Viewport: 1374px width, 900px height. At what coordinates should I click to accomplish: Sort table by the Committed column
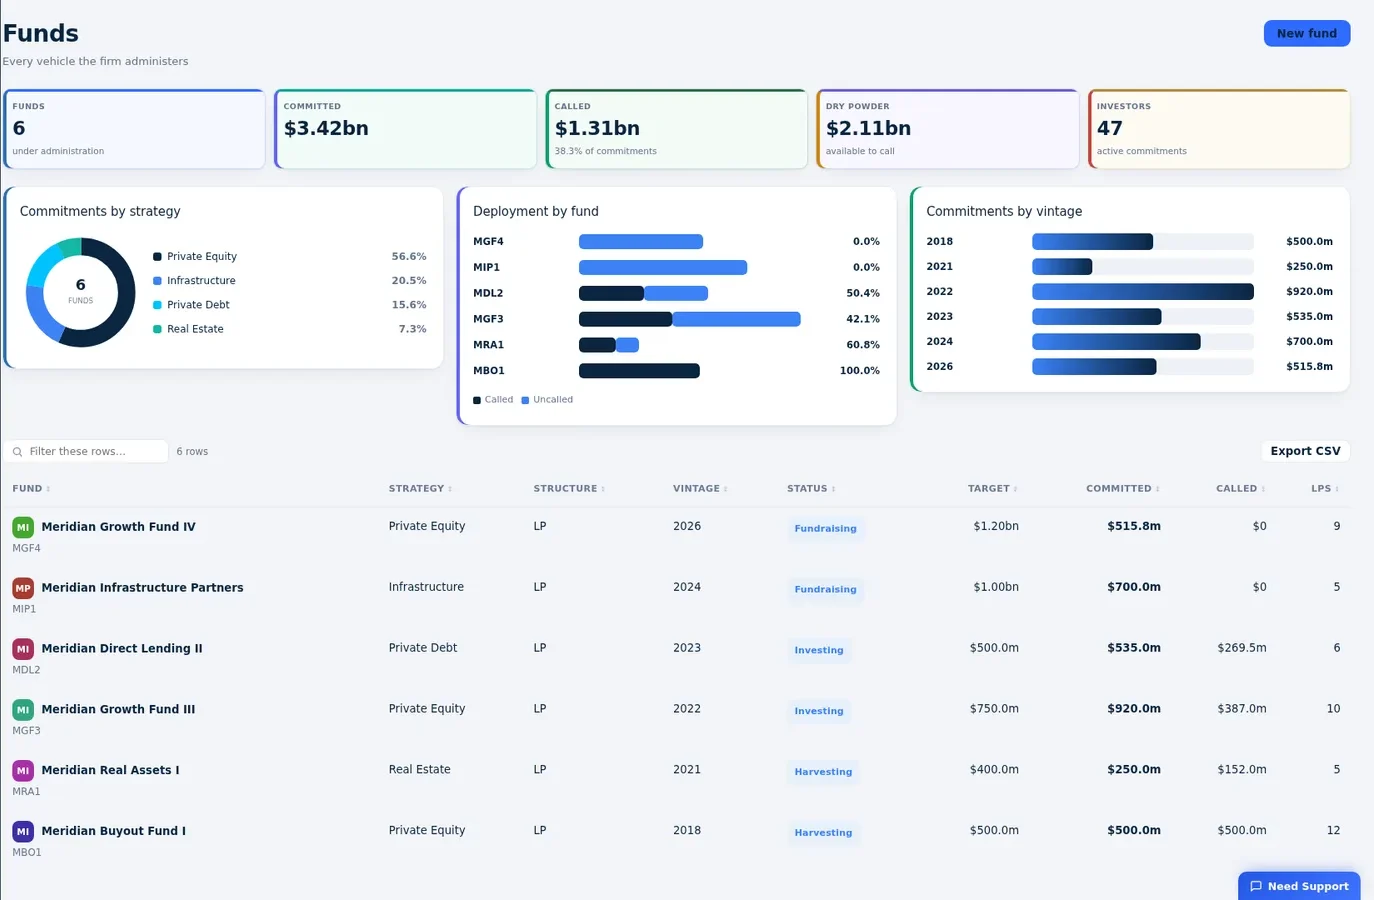point(1123,489)
